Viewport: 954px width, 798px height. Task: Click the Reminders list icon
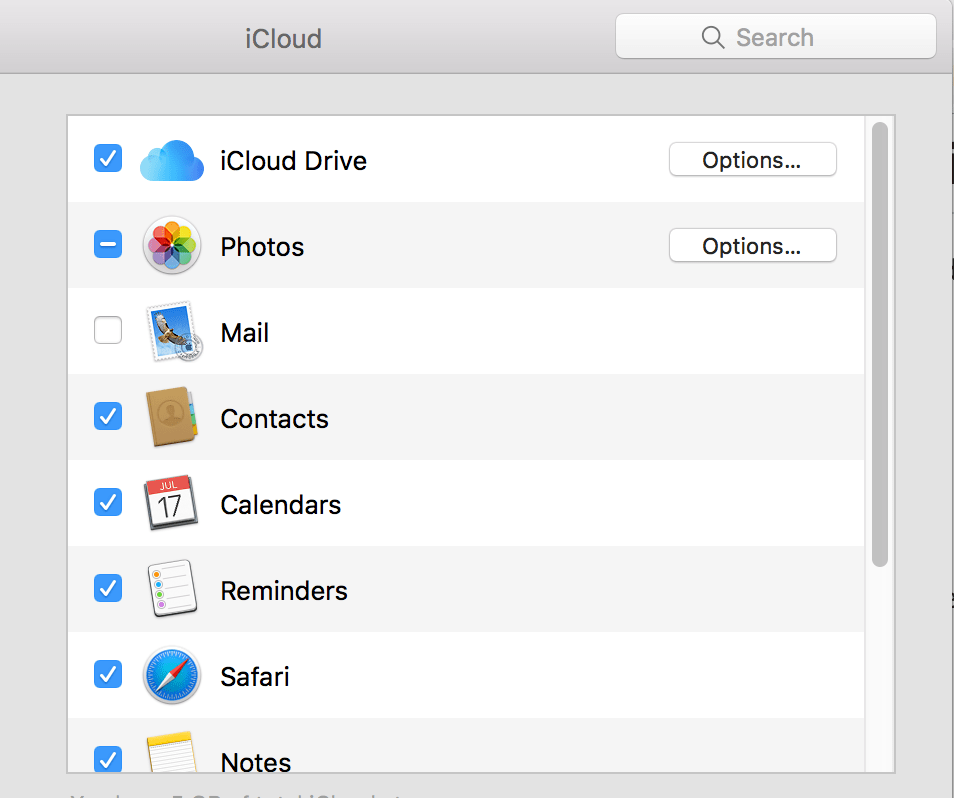[172, 589]
